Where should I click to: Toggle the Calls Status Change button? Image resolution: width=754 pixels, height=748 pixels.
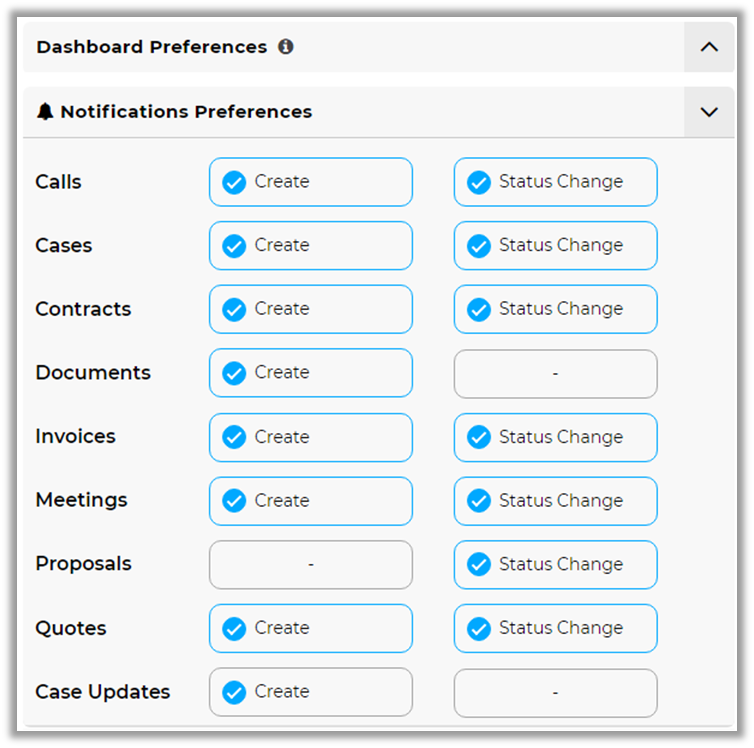click(555, 182)
